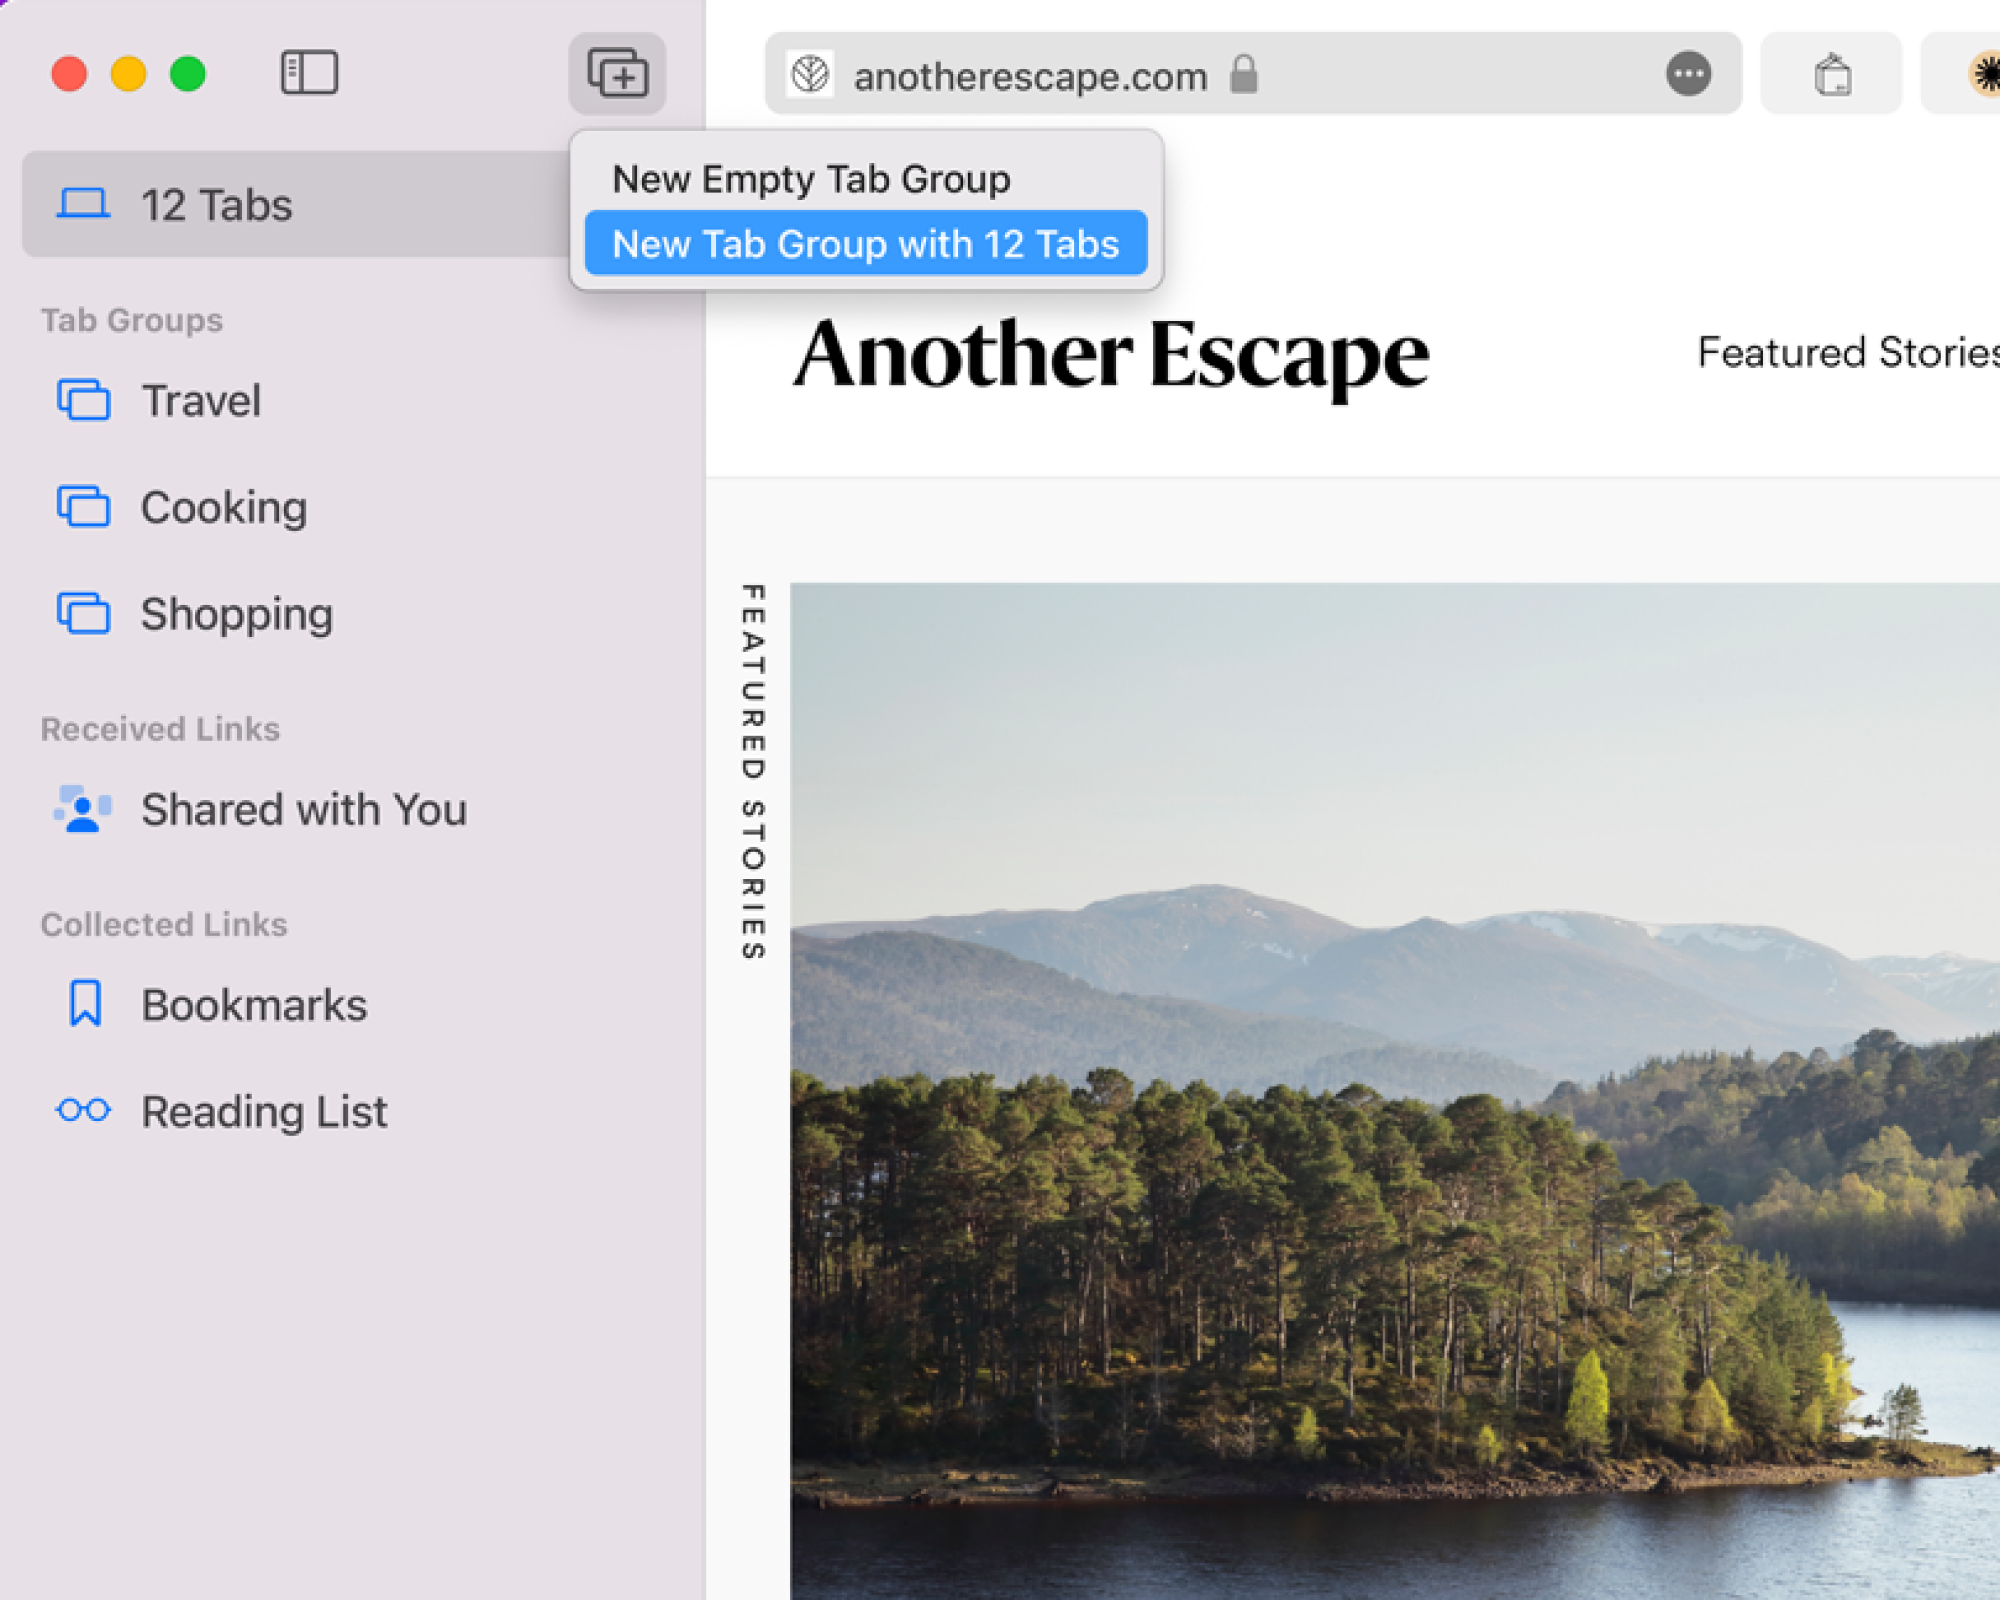Click the Cooking tab group icon

point(84,507)
